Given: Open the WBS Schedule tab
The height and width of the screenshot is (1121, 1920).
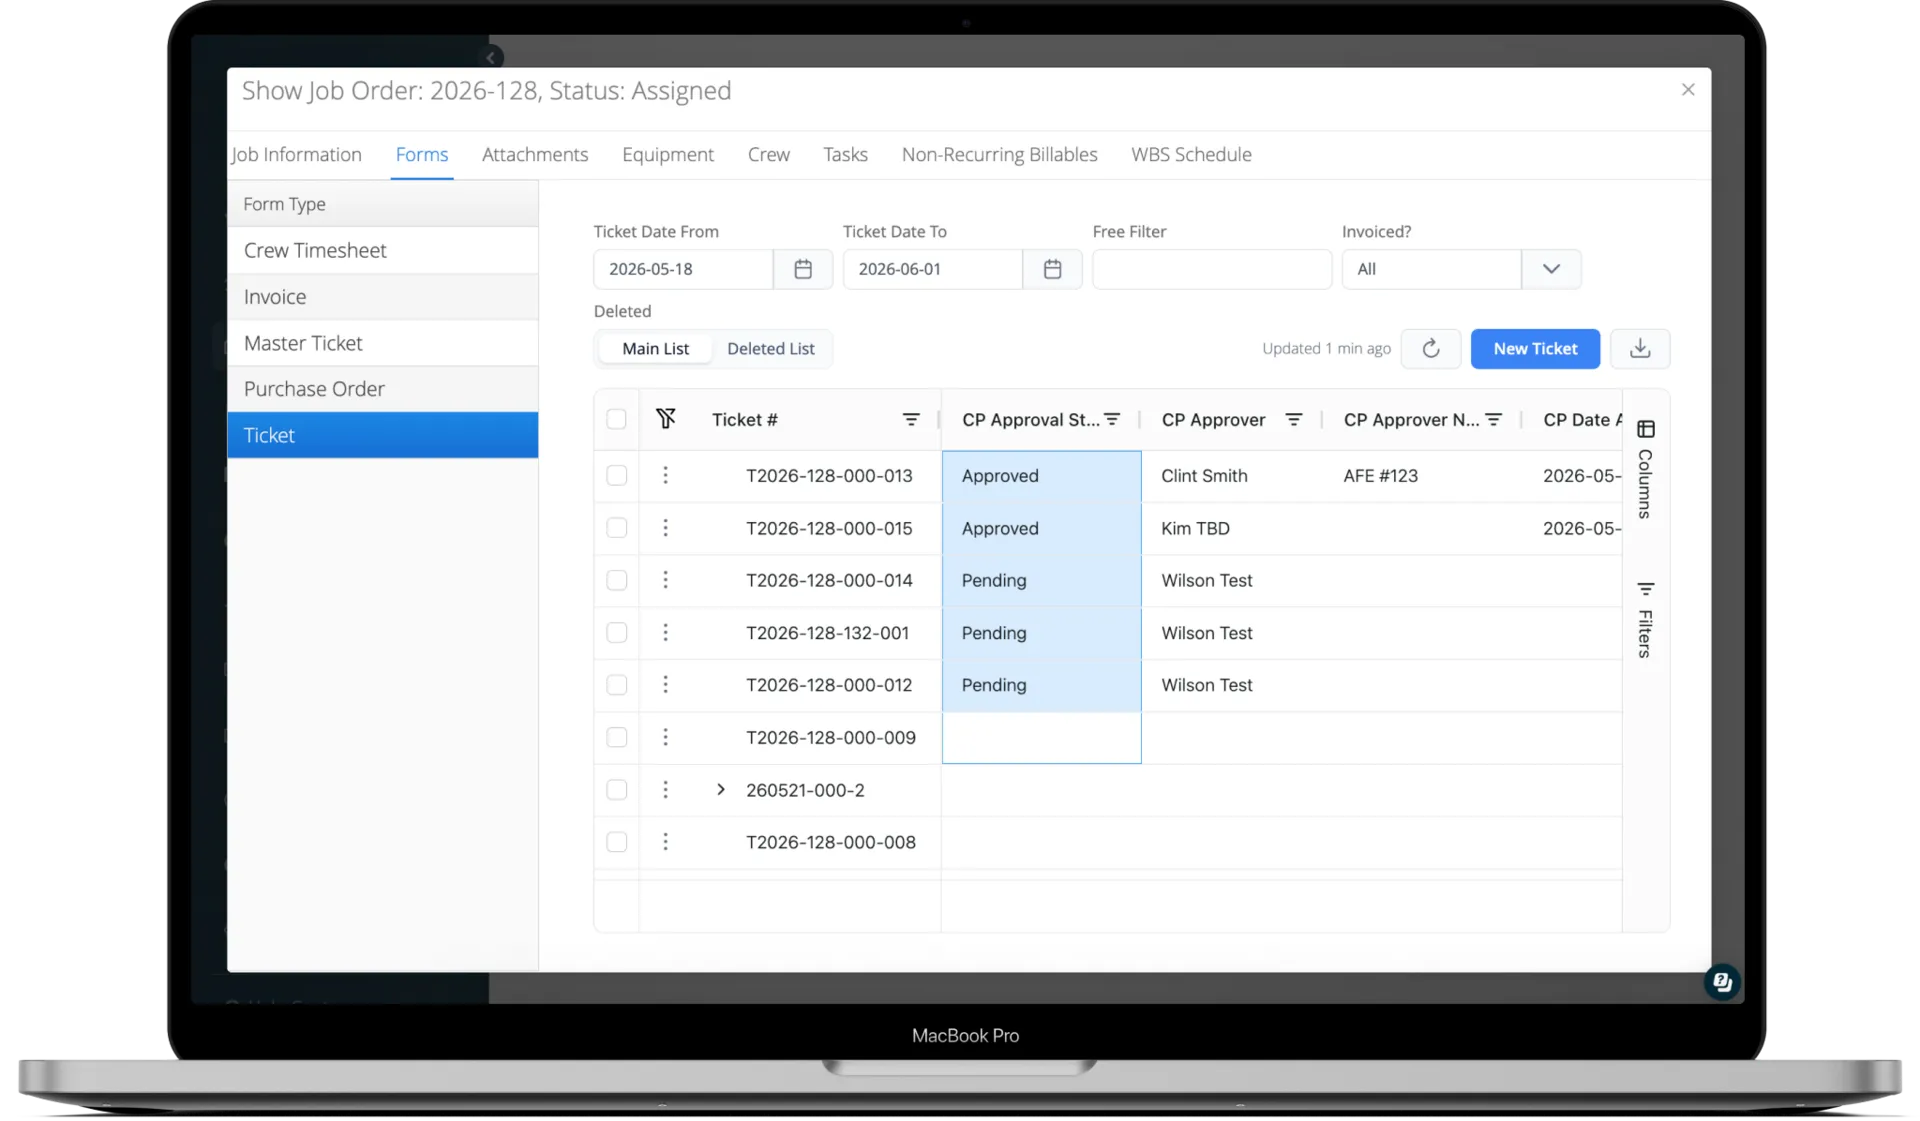Looking at the screenshot, I should [x=1191, y=155].
